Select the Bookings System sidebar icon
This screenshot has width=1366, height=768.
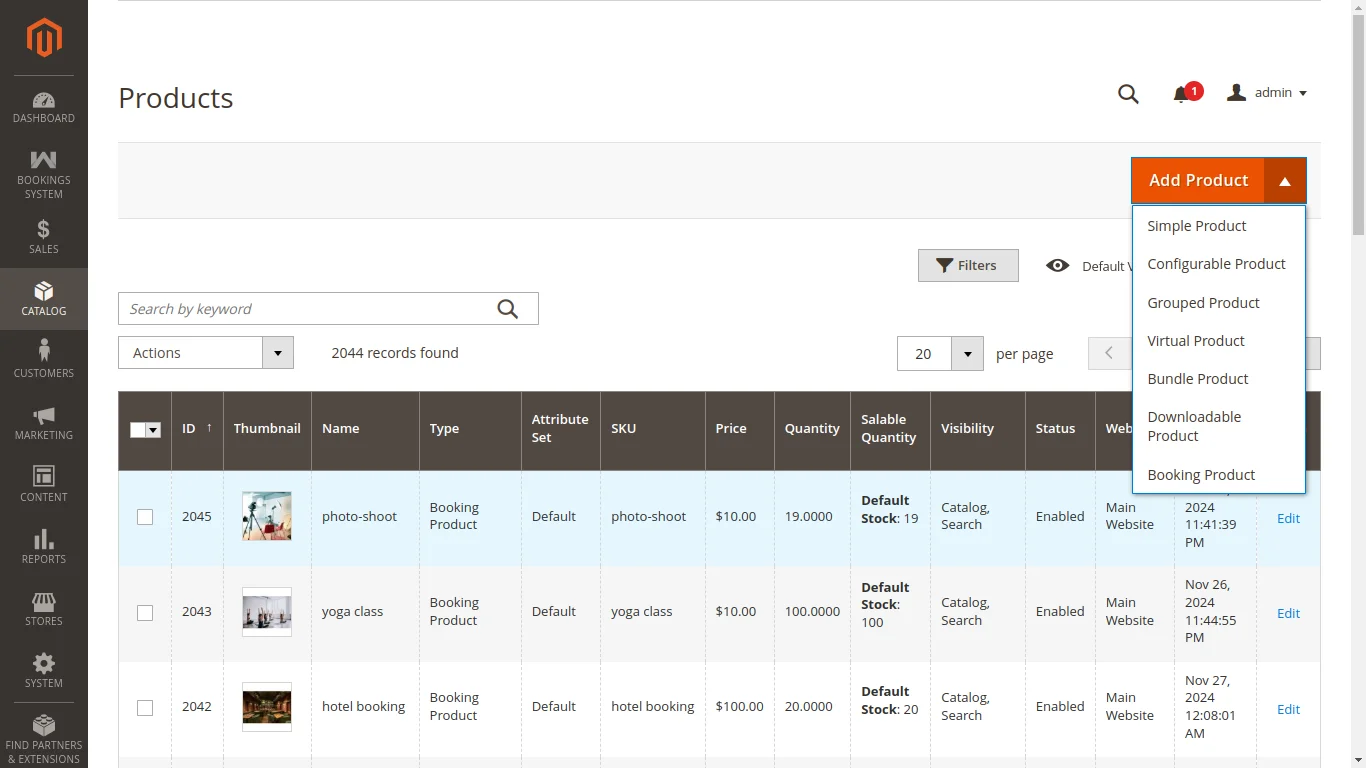point(43,170)
